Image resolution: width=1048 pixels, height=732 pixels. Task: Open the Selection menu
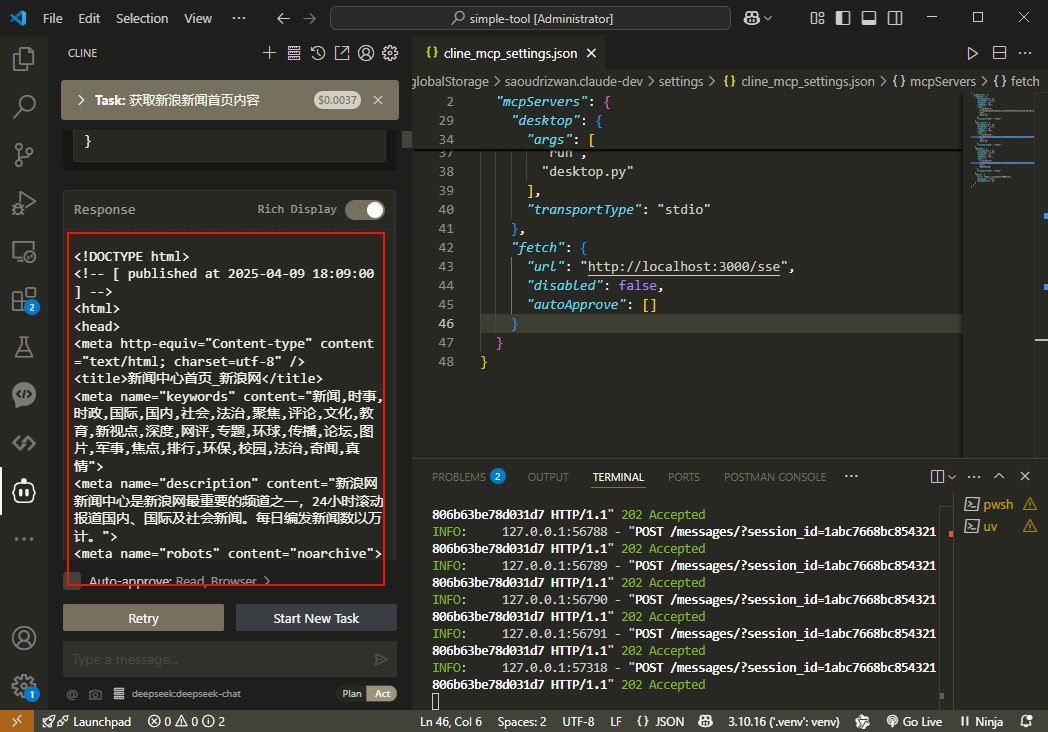click(142, 18)
